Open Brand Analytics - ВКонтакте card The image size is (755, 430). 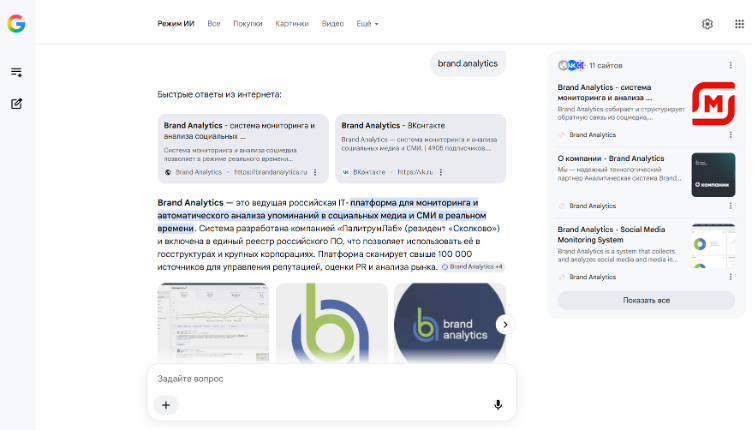[x=420, y=148]
